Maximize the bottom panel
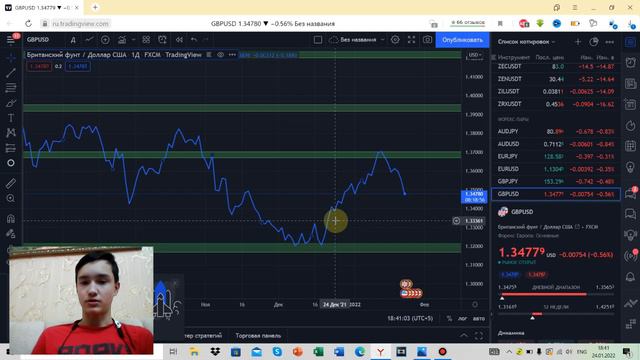Screen dimensions: 640x360 [479, 336]
